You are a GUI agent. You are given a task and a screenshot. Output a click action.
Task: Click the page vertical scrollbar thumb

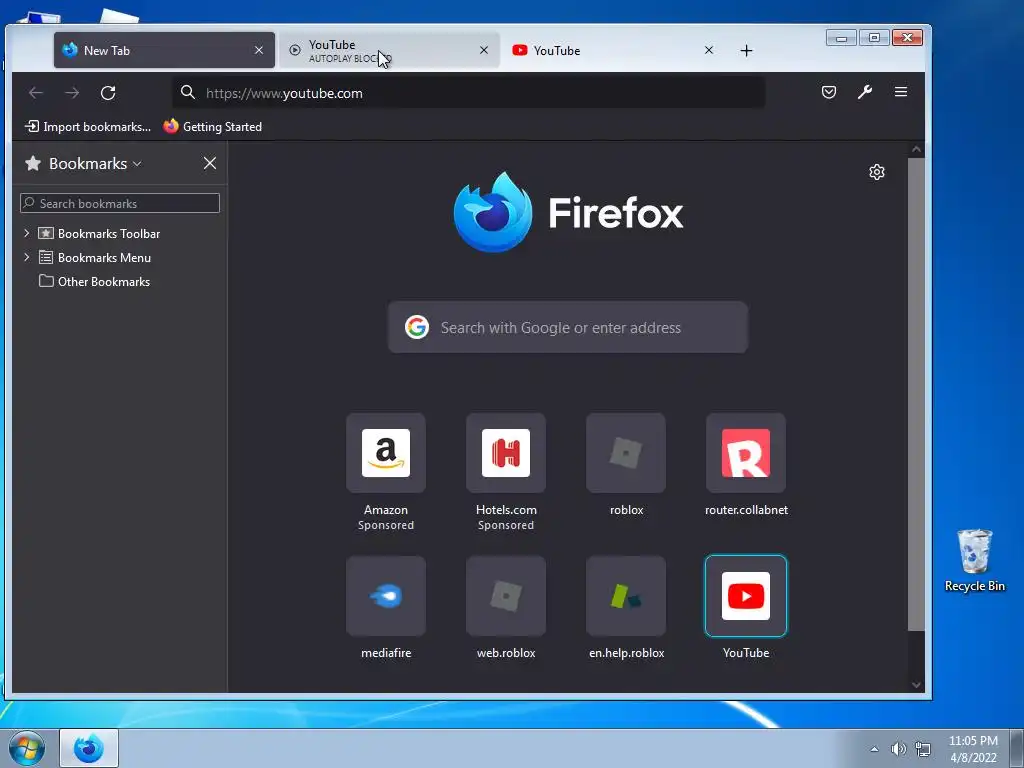coord(916,394)
